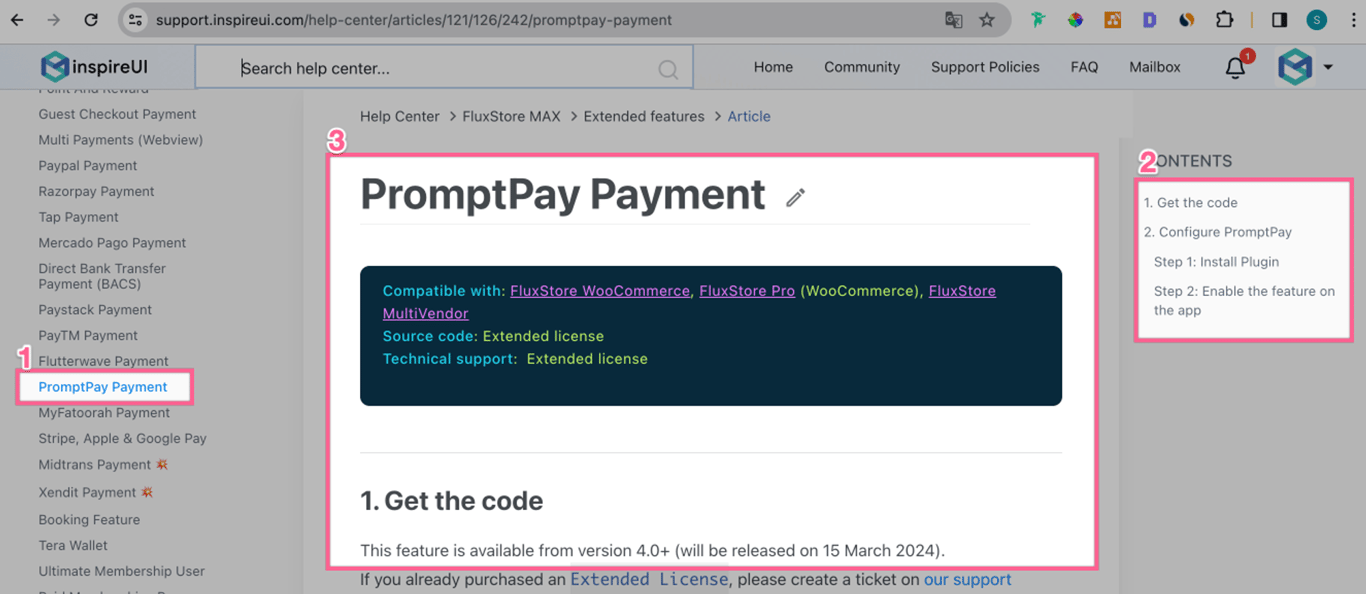Open the dark orange round browser extension
This screenshot has width=1366, height=594.
click(x=1186, y=20)
